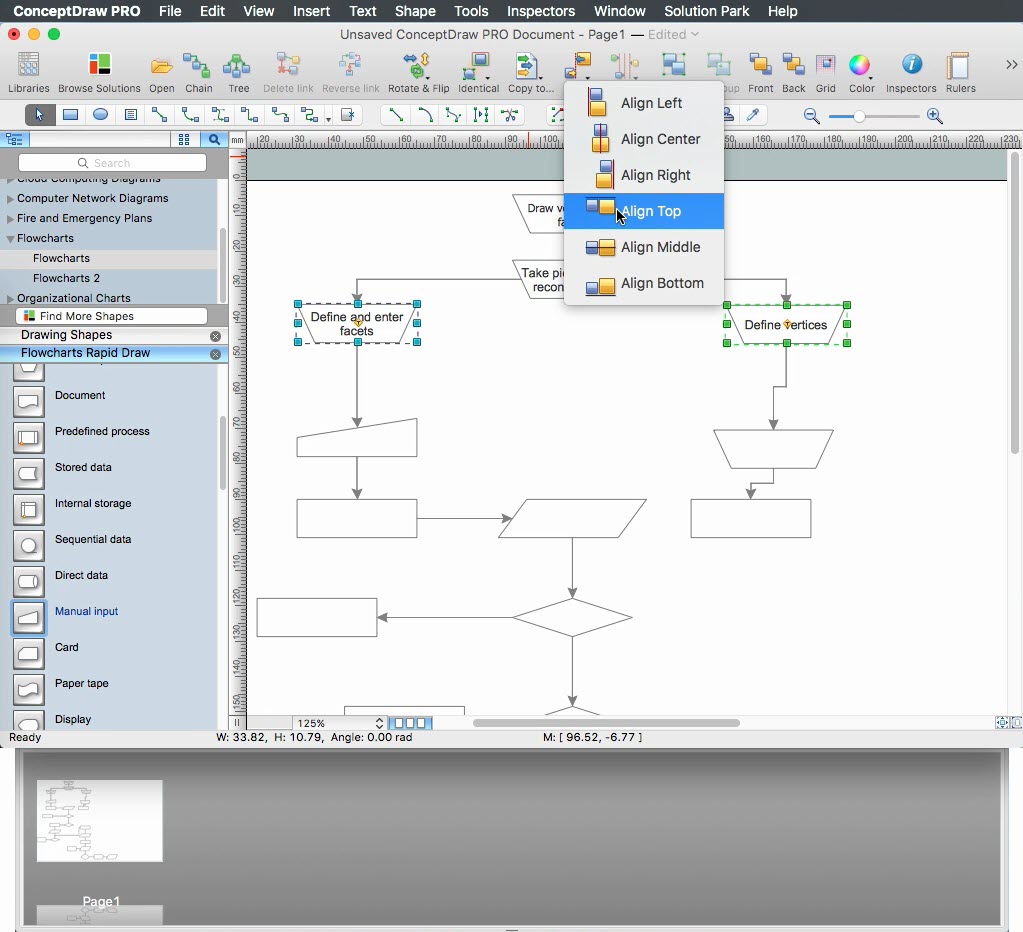Viewport: 1023px width, 932px height.
Task: Select the ellipse drawing tool
Action: pos(101,115)
